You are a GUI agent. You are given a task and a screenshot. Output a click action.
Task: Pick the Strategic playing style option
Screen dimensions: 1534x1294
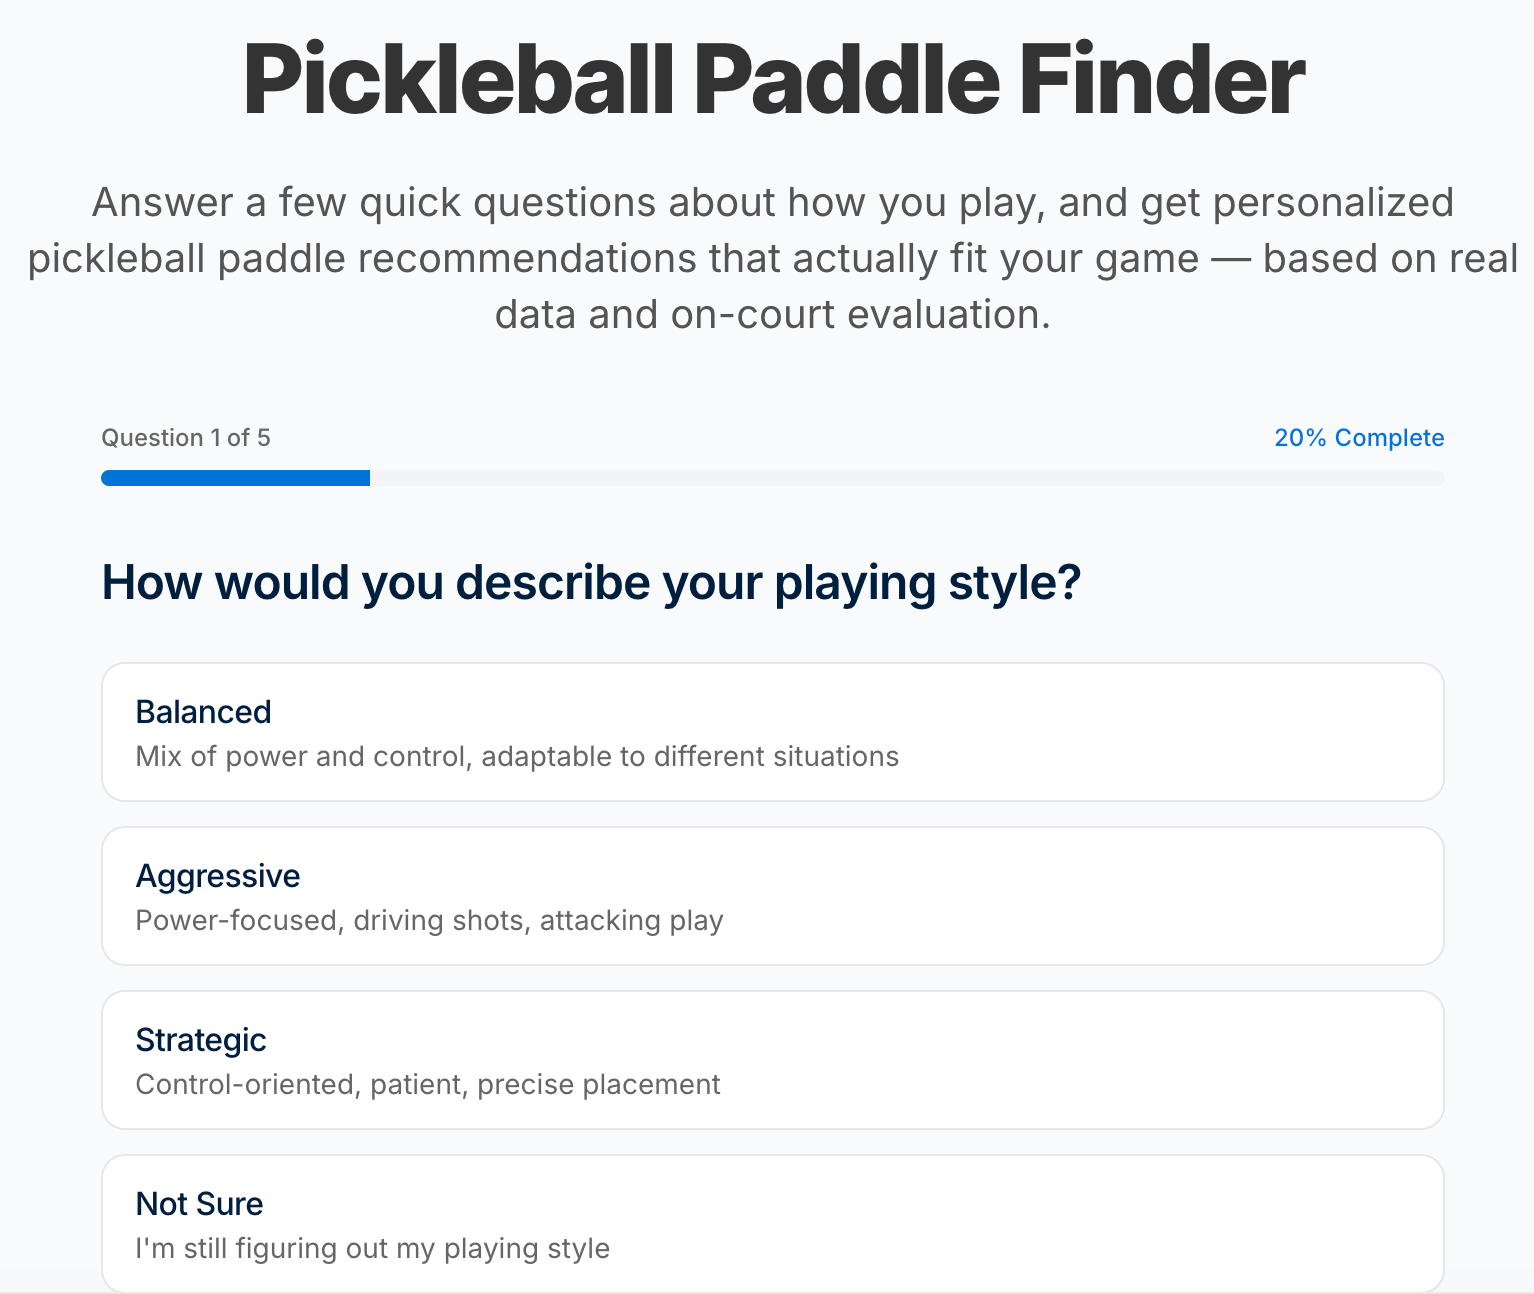pyautogui.click(x=772, y=1060)
